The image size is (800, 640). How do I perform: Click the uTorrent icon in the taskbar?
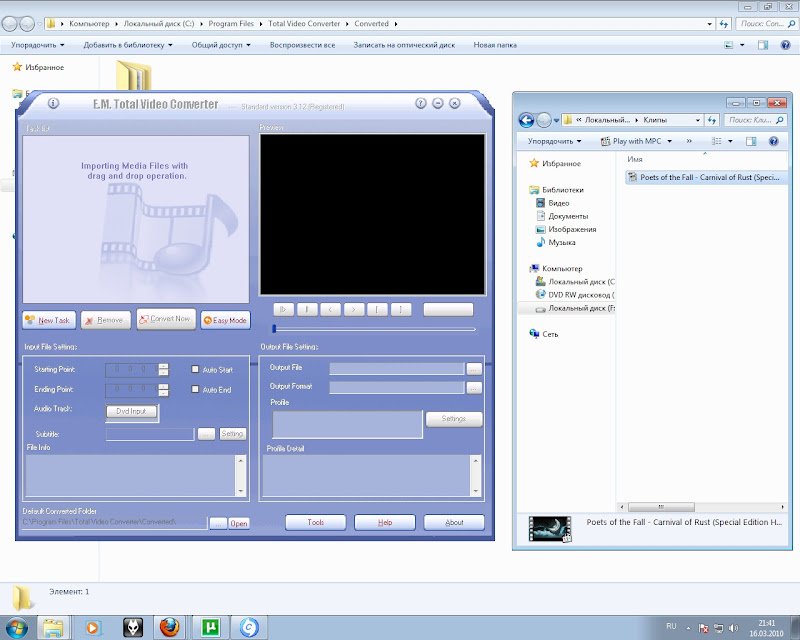tap(211, 627)
